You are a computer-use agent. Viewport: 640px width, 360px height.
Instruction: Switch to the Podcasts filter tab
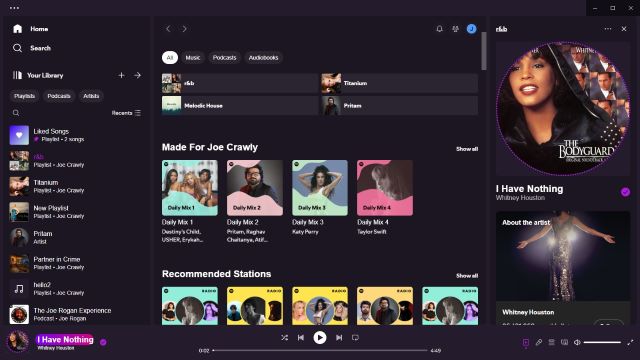point(224,58)
